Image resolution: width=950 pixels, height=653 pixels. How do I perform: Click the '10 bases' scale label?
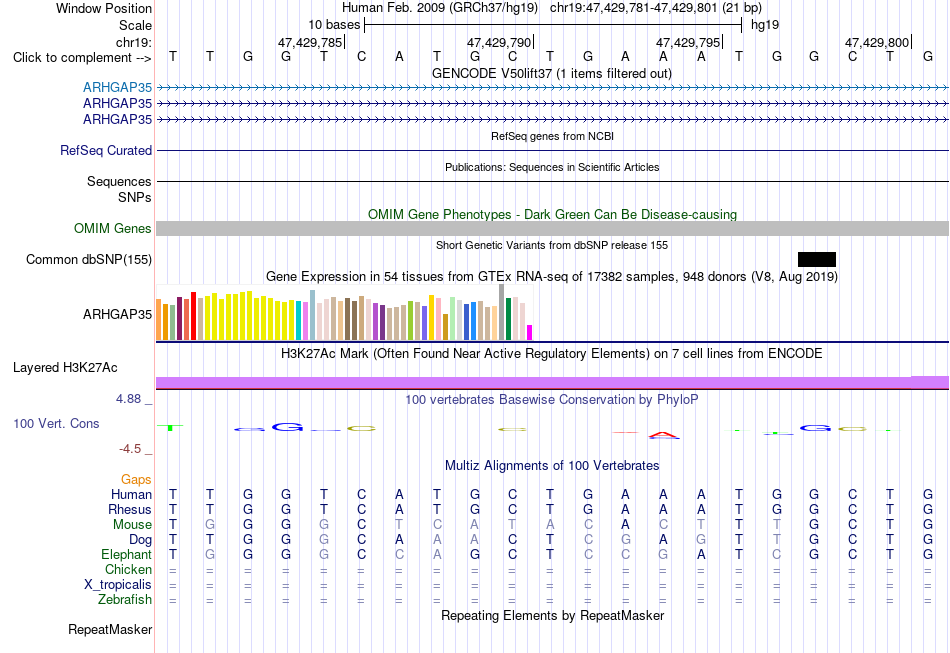(x=334, y=25)
